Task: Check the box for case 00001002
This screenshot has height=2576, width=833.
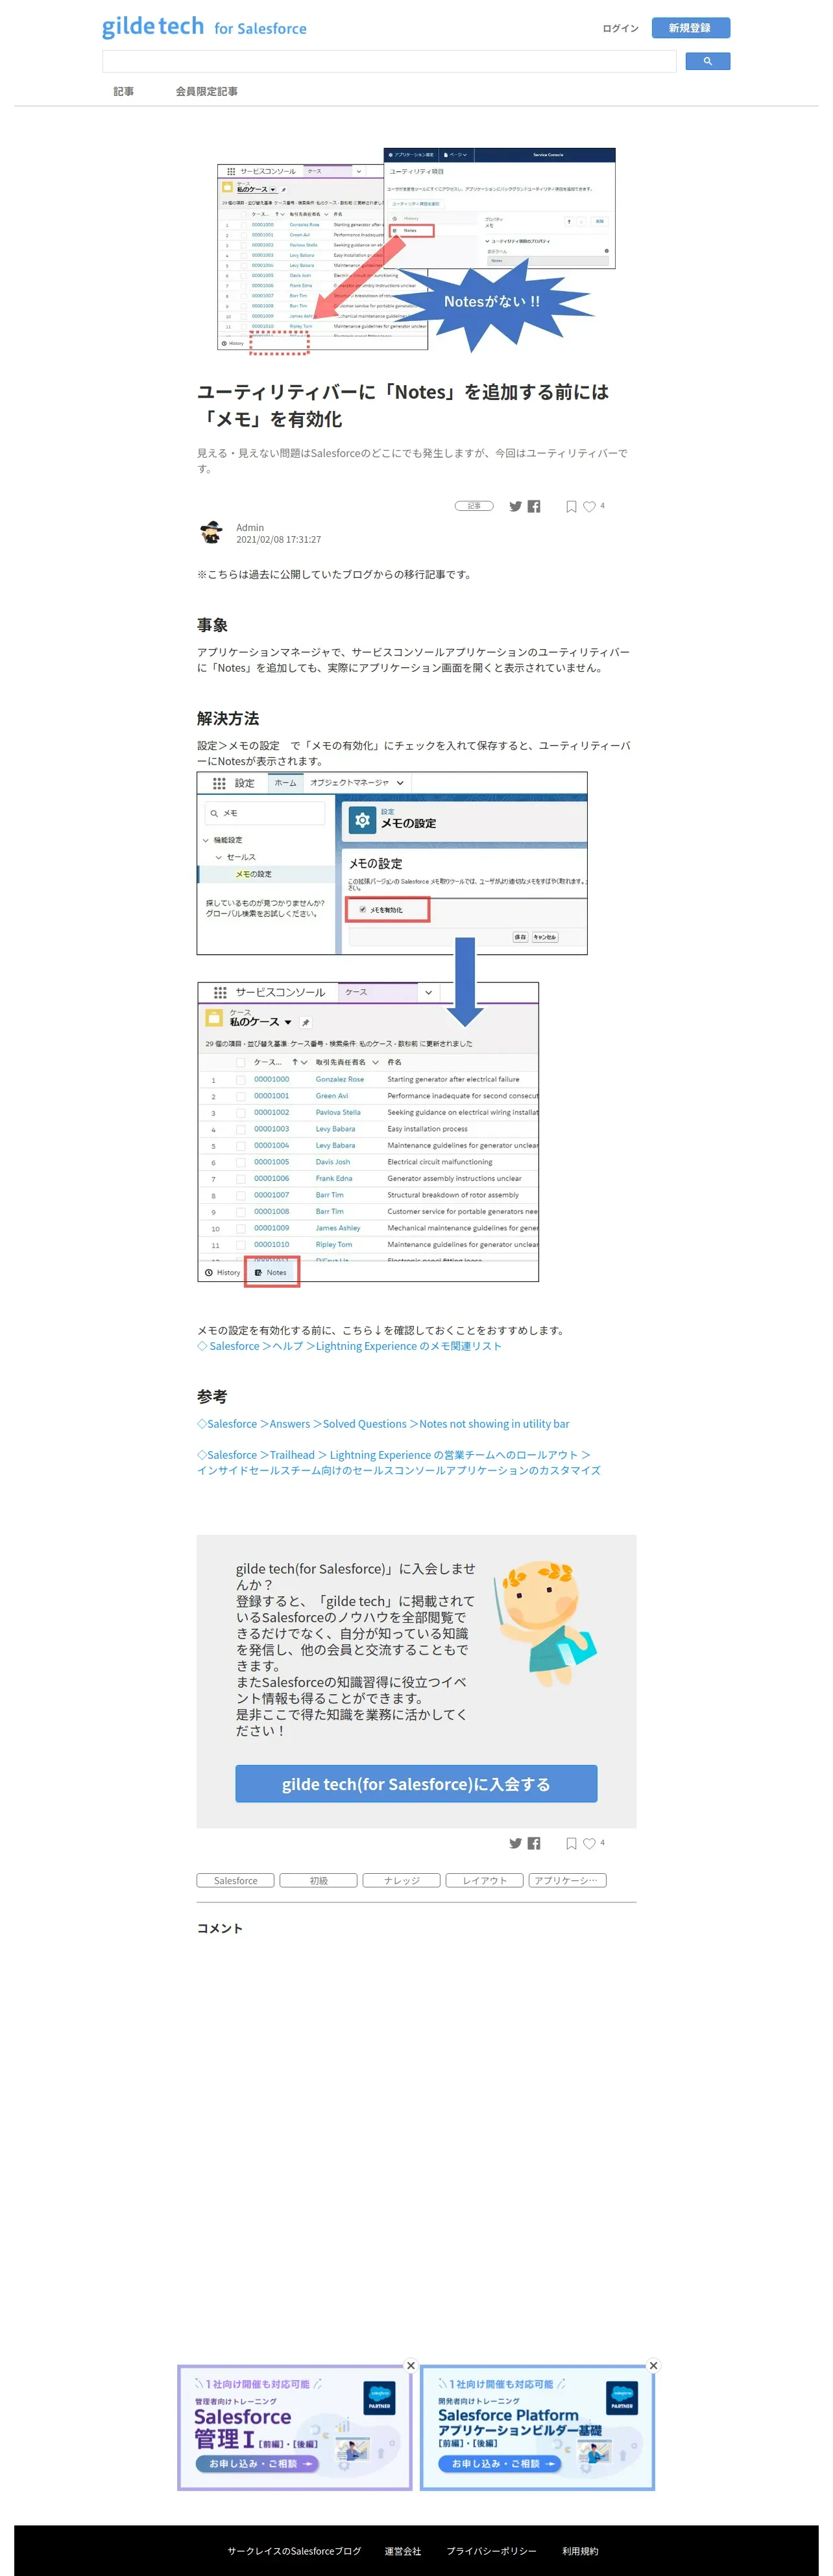Action: click(240, 1112)
